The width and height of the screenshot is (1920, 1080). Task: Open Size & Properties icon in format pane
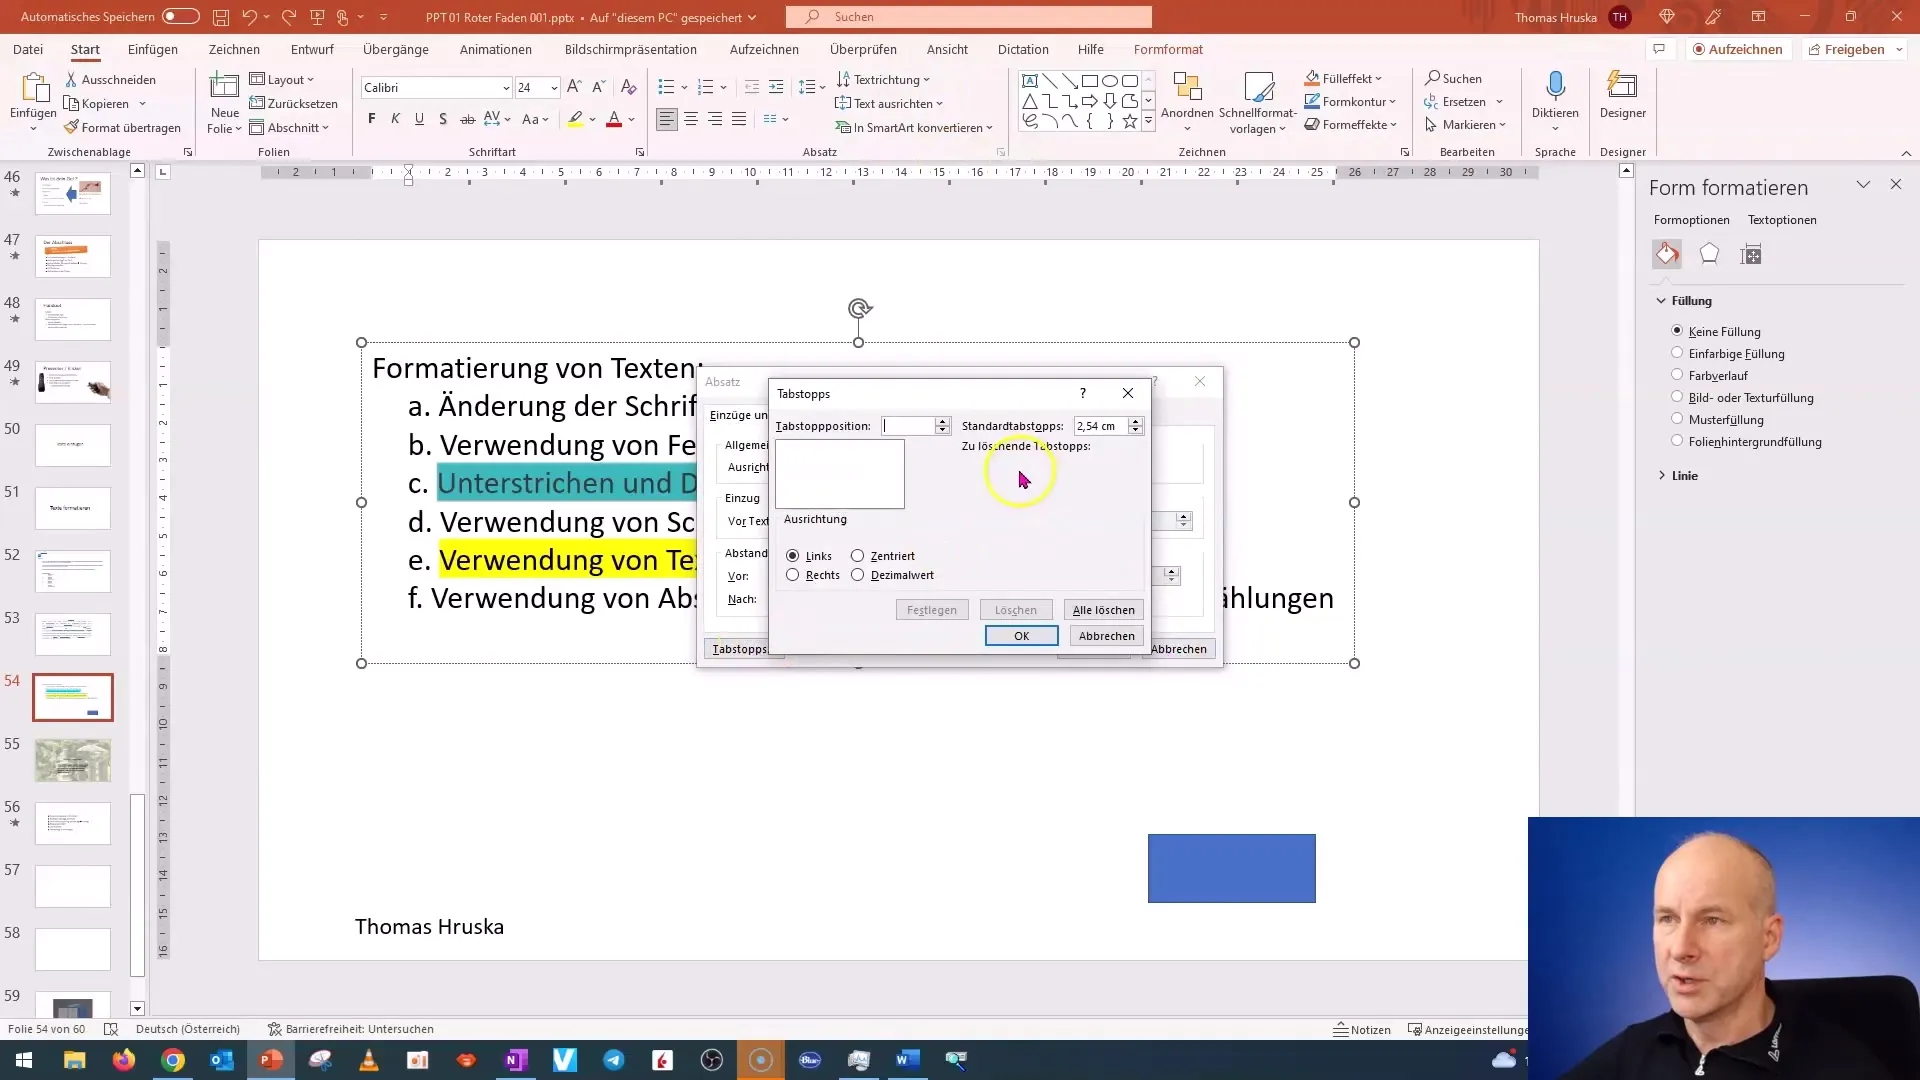[1751, 254]
